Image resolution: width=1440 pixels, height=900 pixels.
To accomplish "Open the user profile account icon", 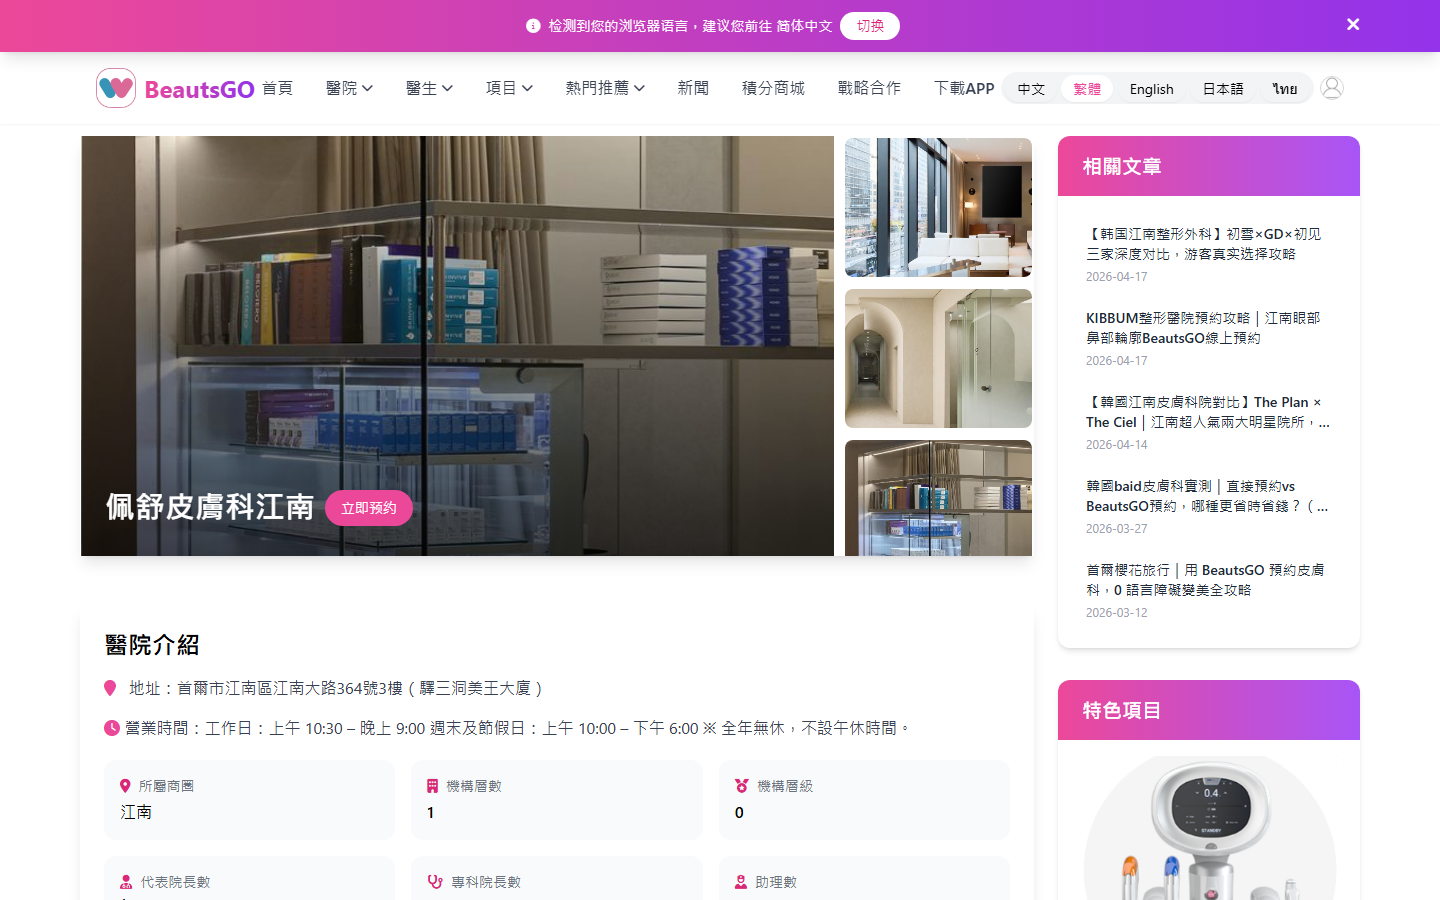I will (1331, 88).
